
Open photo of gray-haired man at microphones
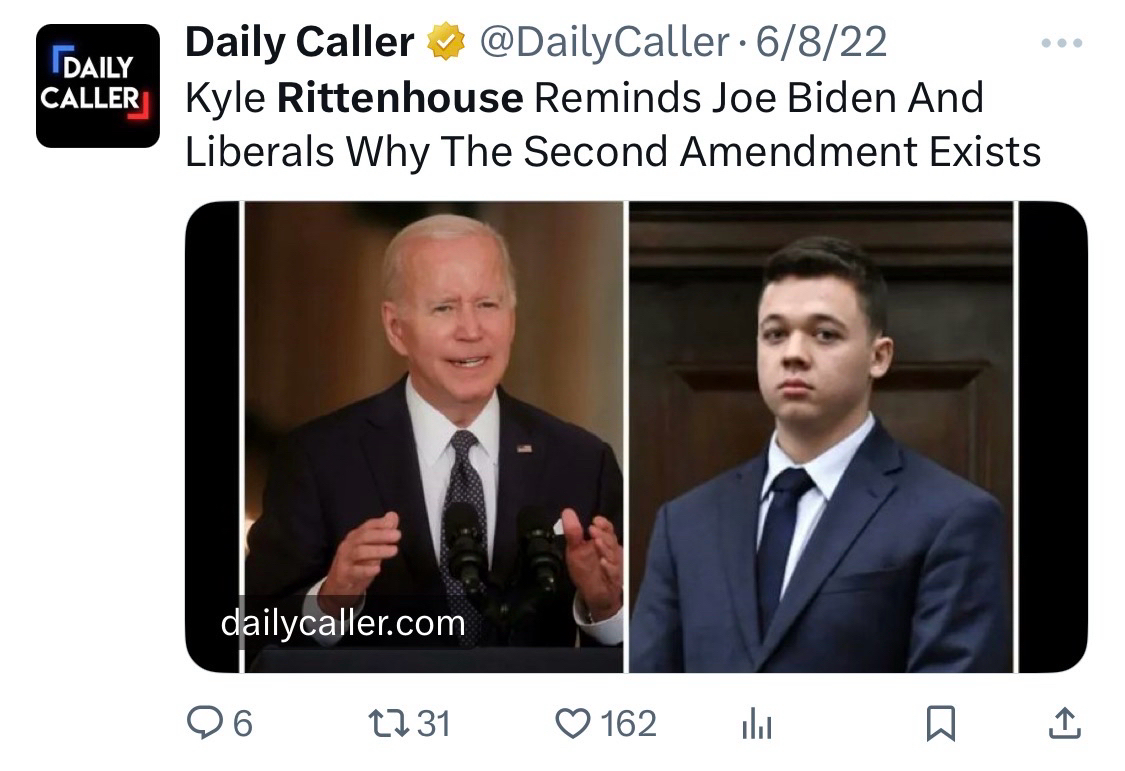click(434, 437)
